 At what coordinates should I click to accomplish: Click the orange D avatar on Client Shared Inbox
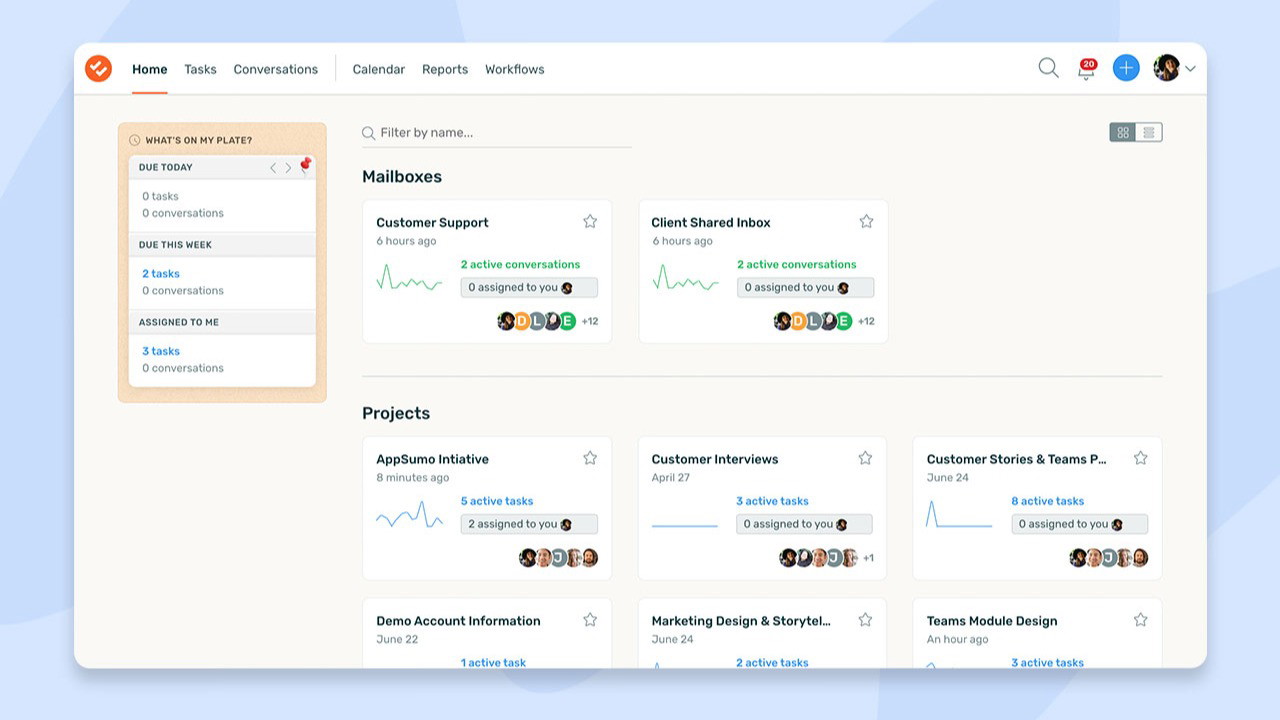798,321
